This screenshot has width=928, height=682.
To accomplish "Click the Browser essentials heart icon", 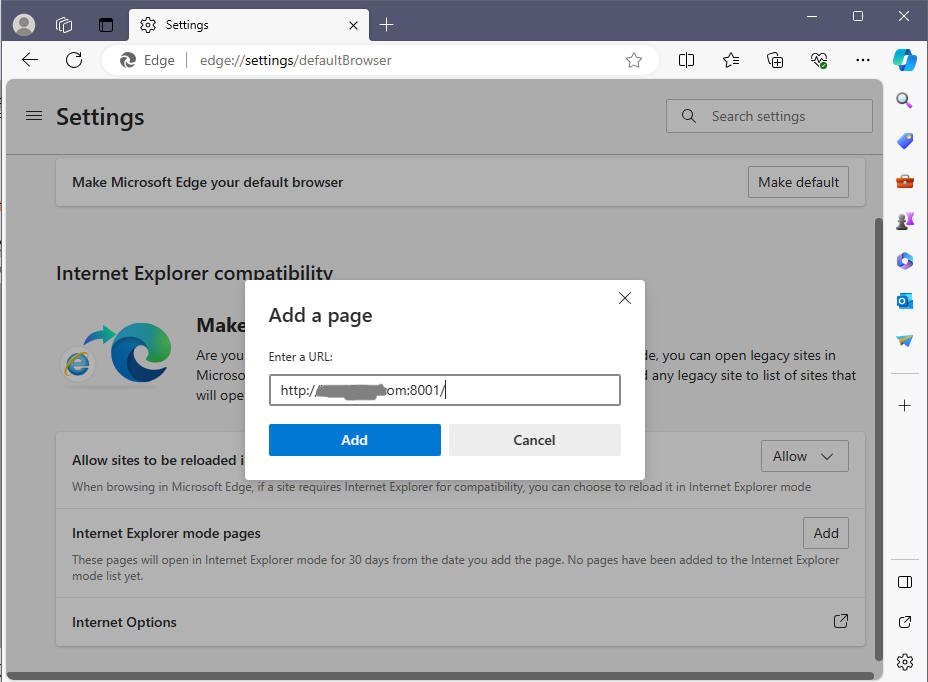I will click(819, 60).
